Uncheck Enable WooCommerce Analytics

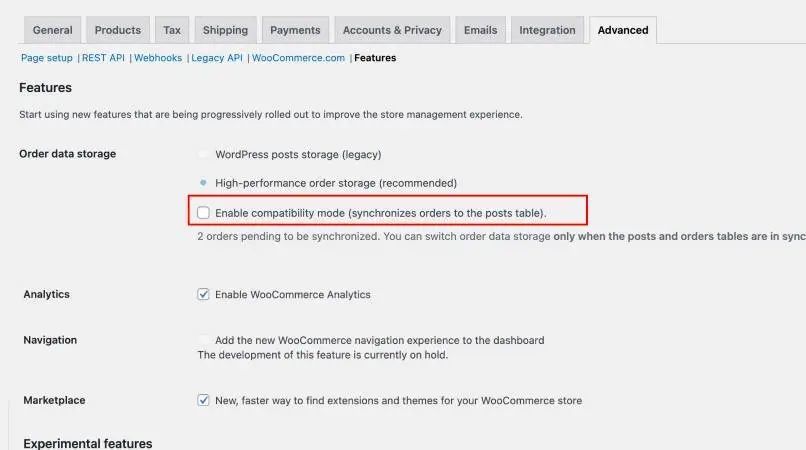click(204, 294)
